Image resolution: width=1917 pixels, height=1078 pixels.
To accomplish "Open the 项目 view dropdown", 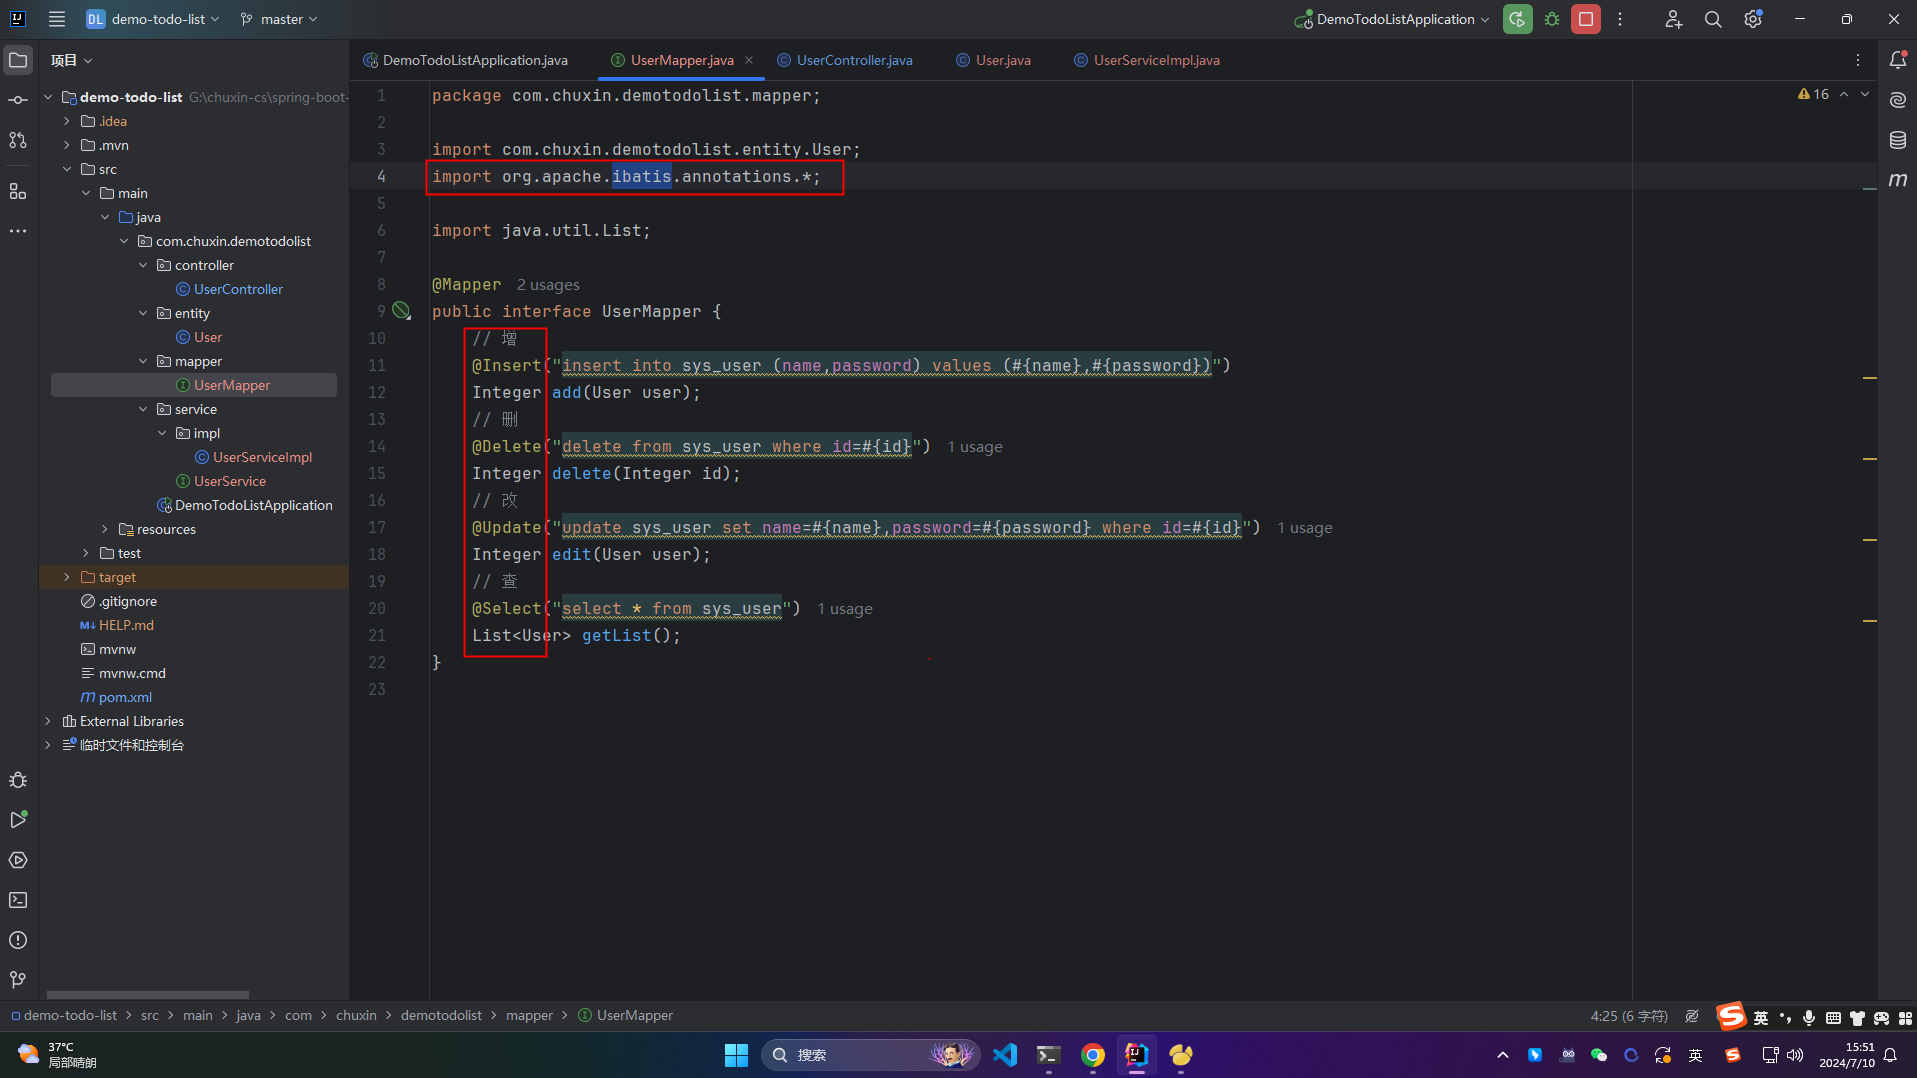I will (x=71, y=60).
